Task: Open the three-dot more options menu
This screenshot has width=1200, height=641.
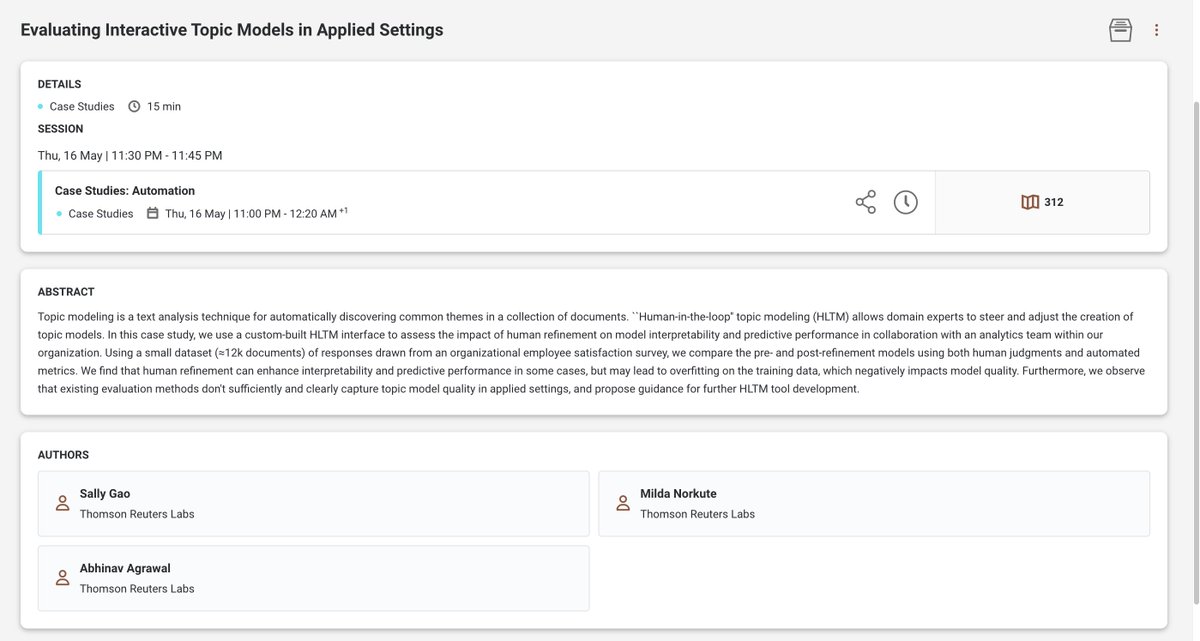Action: [x=1157, y=30]
